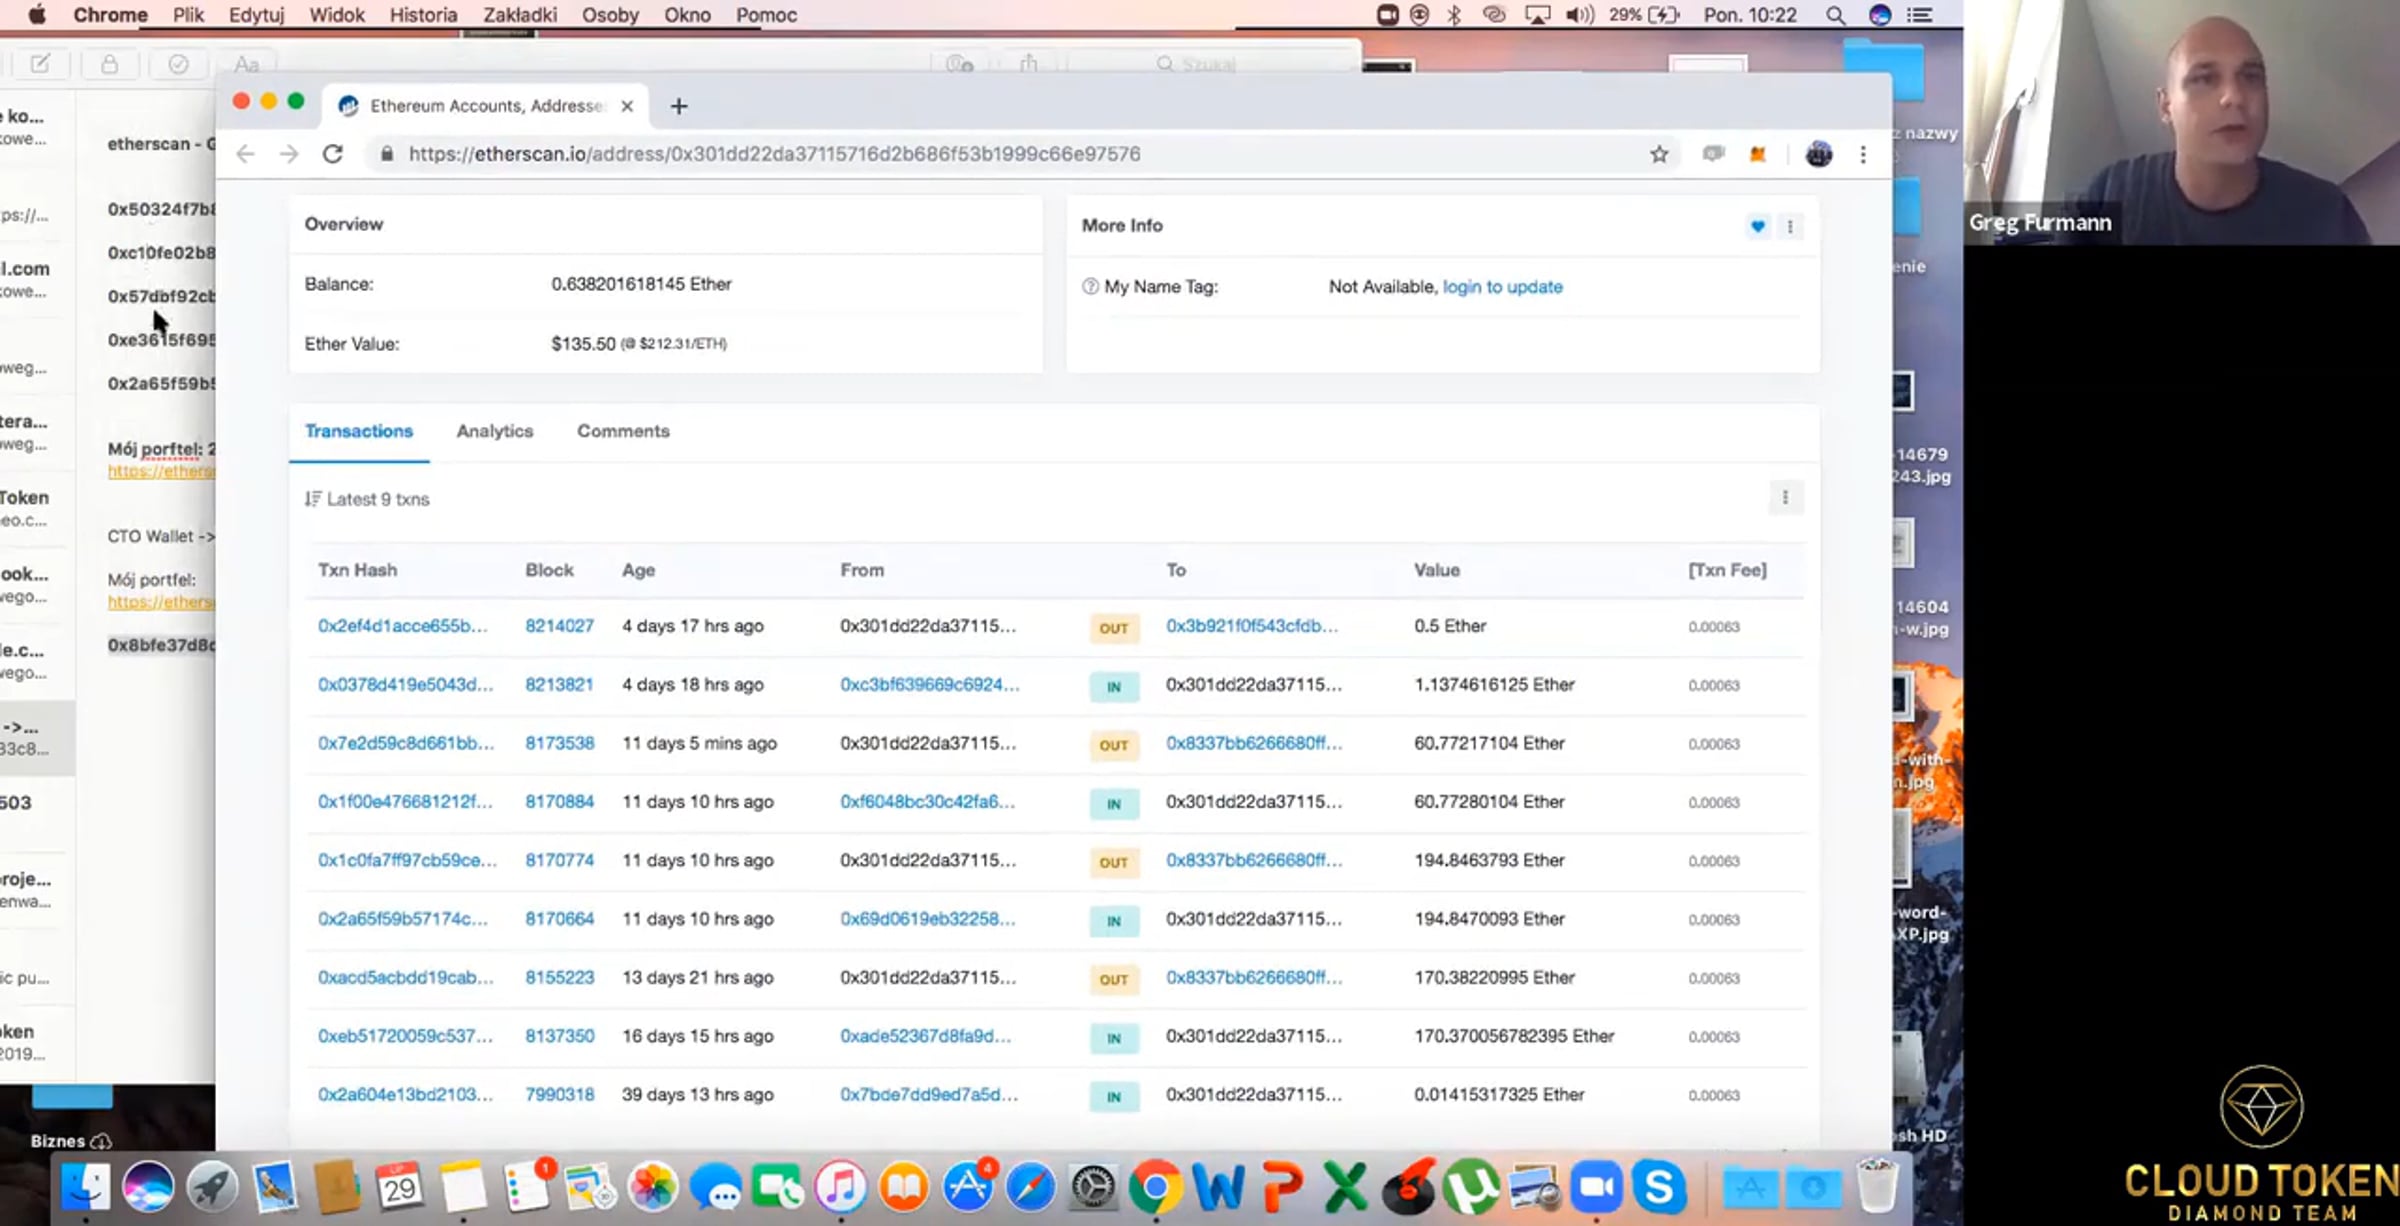Open the Chrome profile avatar
Screen dimensions: 2400x1226
click(1819, 154)
